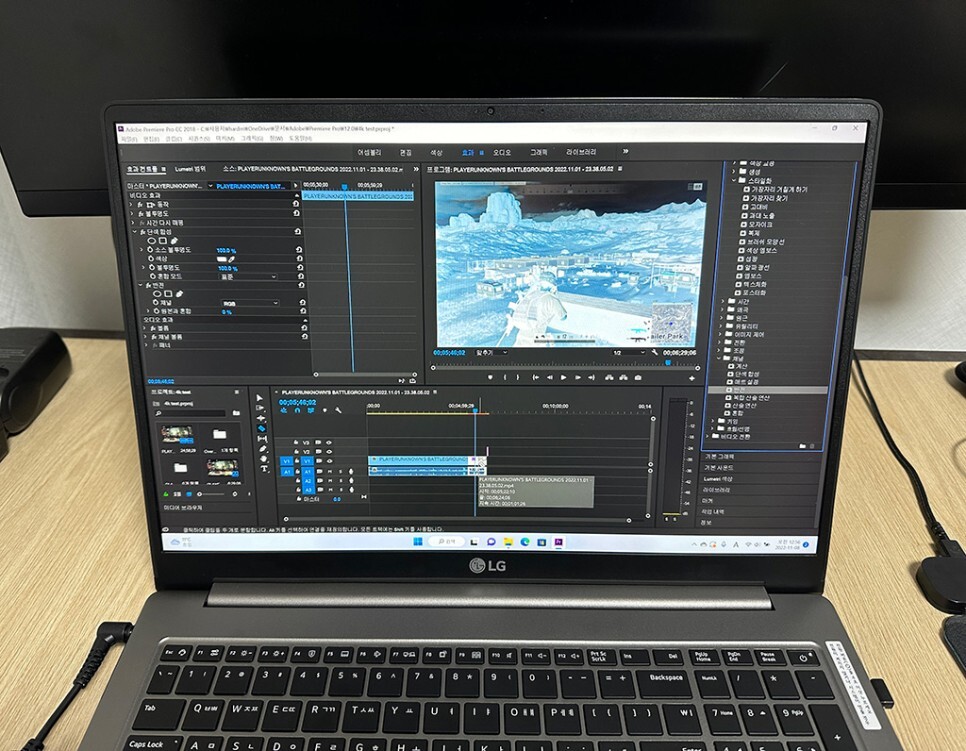
Task: Click color eyedropper in 색상 row
Action: click(x=232, y=259)
